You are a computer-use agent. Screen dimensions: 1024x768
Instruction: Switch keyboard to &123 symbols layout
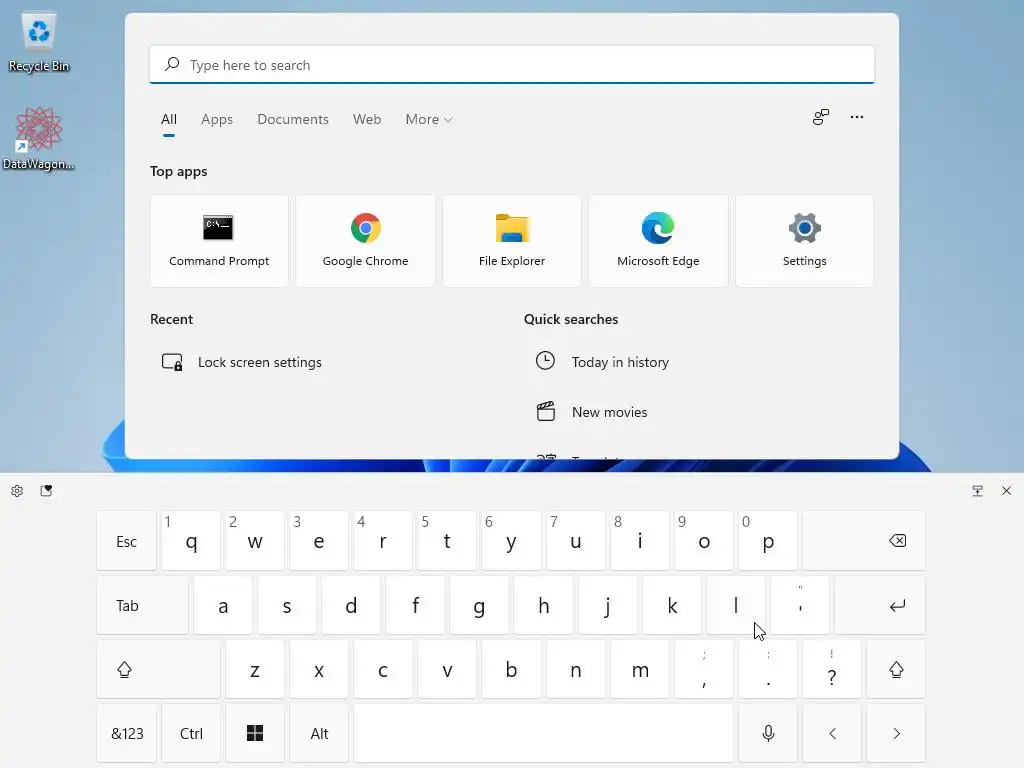point(127,733)
